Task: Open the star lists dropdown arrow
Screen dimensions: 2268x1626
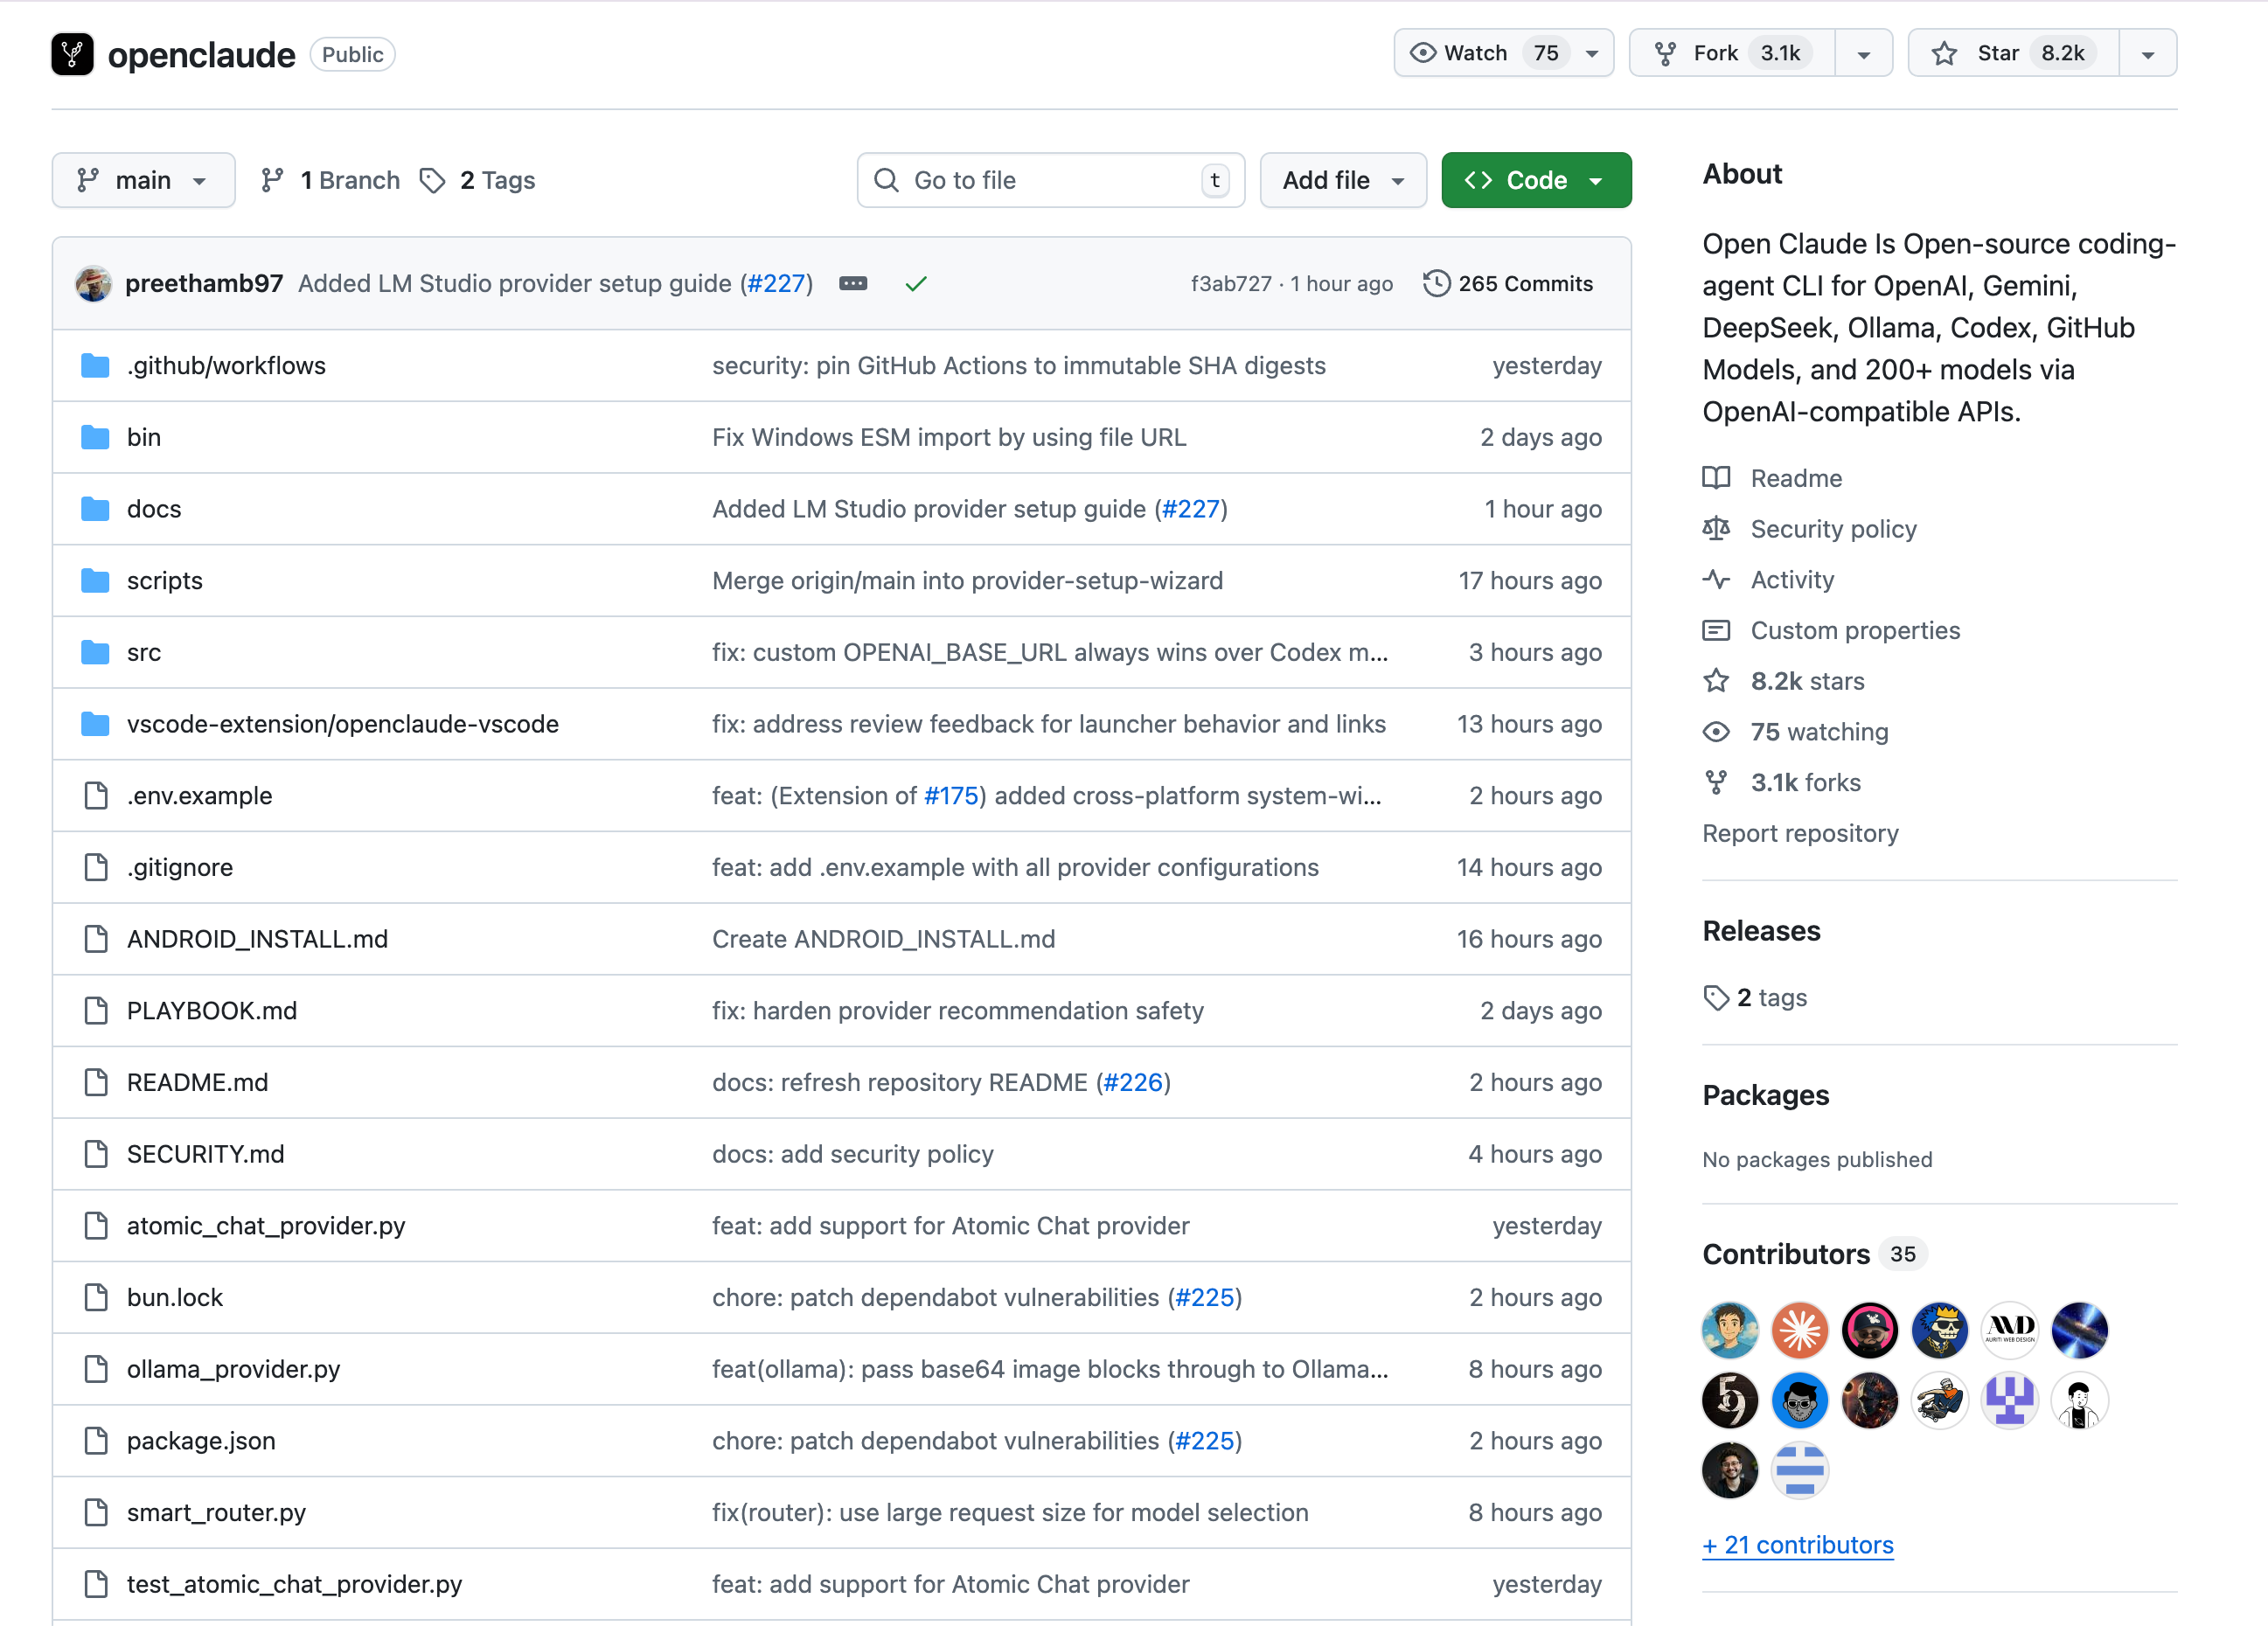Action: (x=2147, y=53)
